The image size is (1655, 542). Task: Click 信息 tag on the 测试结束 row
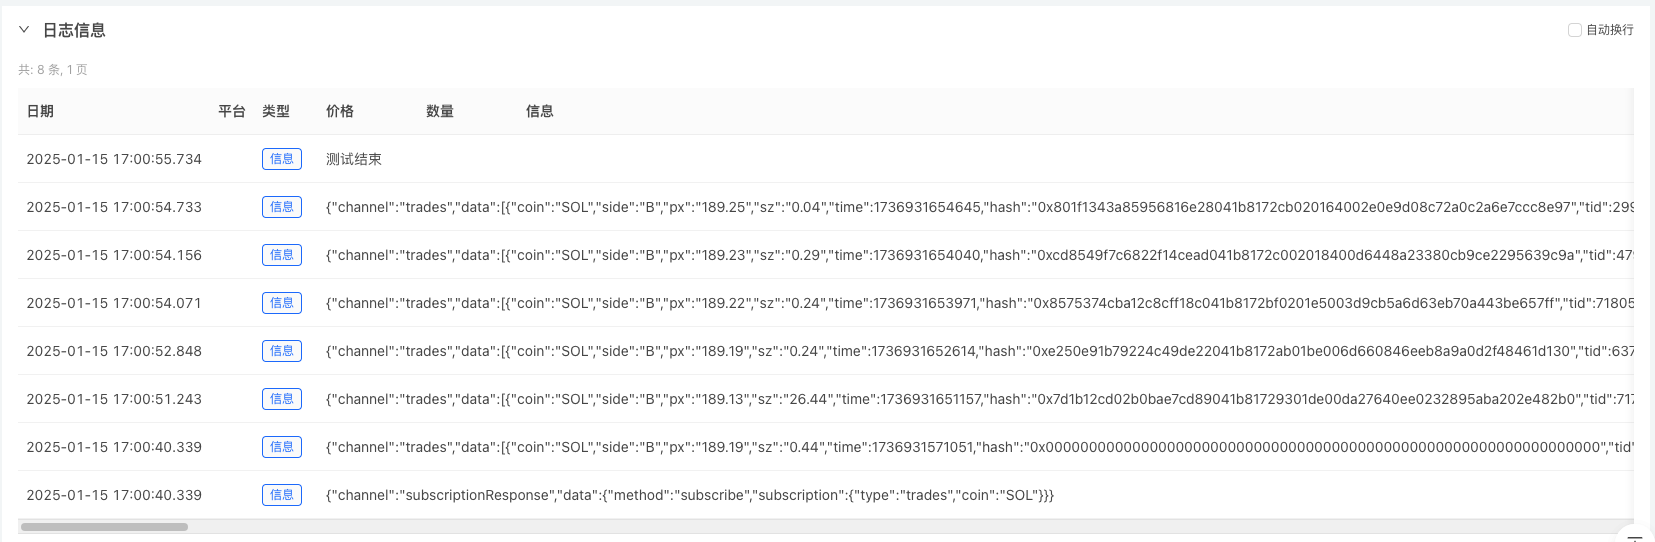[282, 159]
